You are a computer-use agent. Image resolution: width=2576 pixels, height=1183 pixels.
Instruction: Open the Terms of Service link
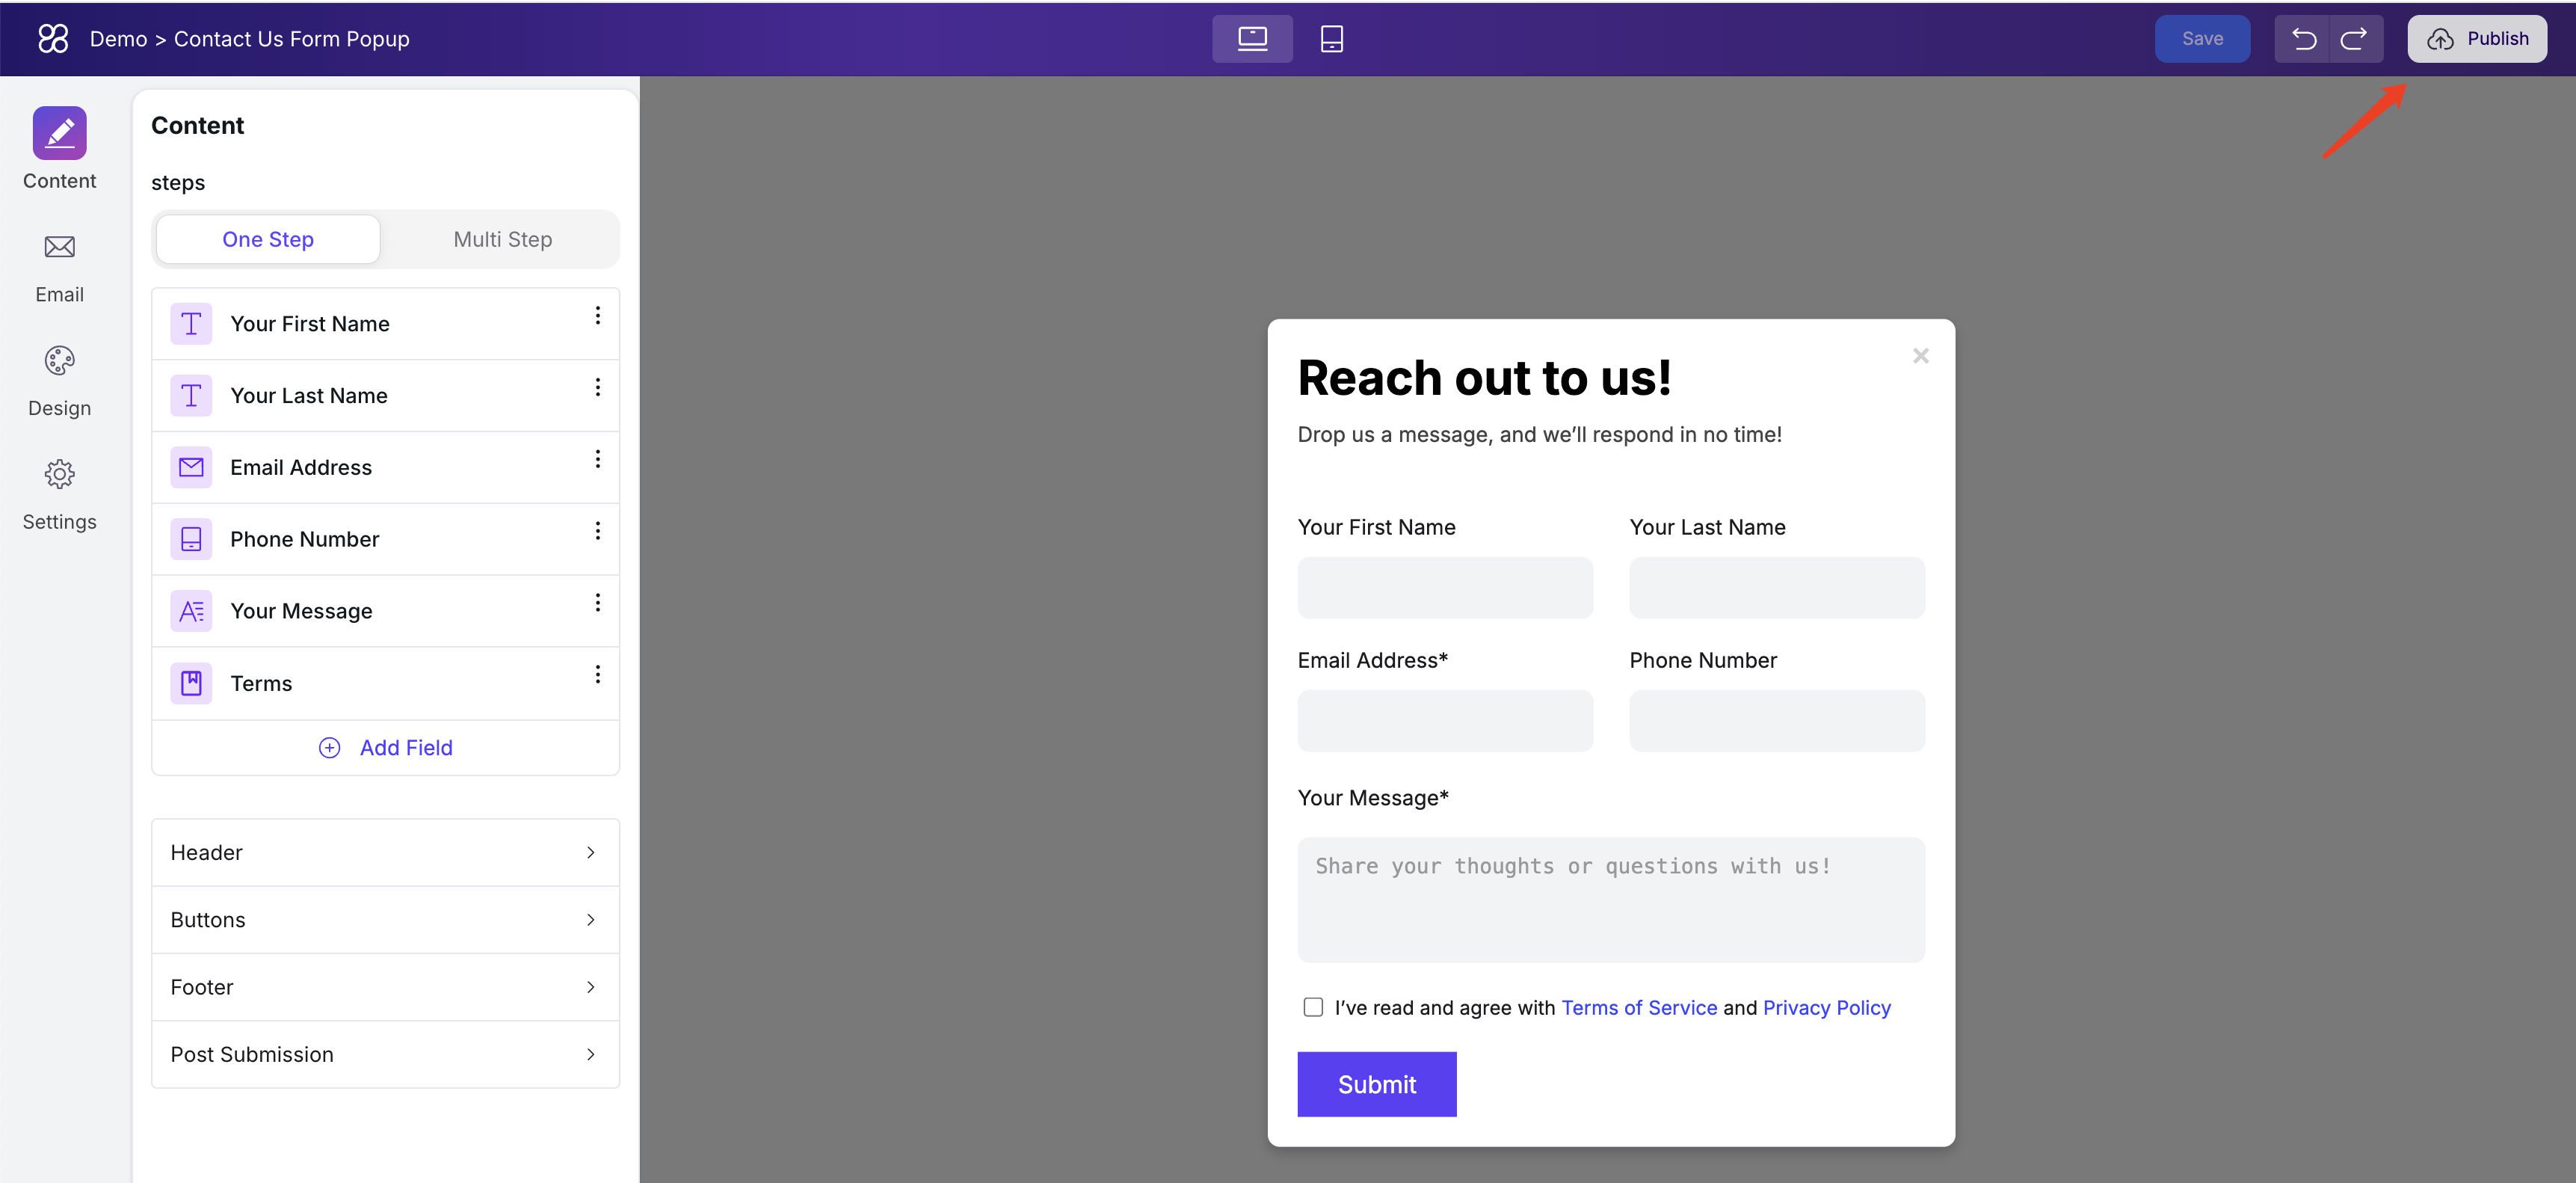1639,1008
